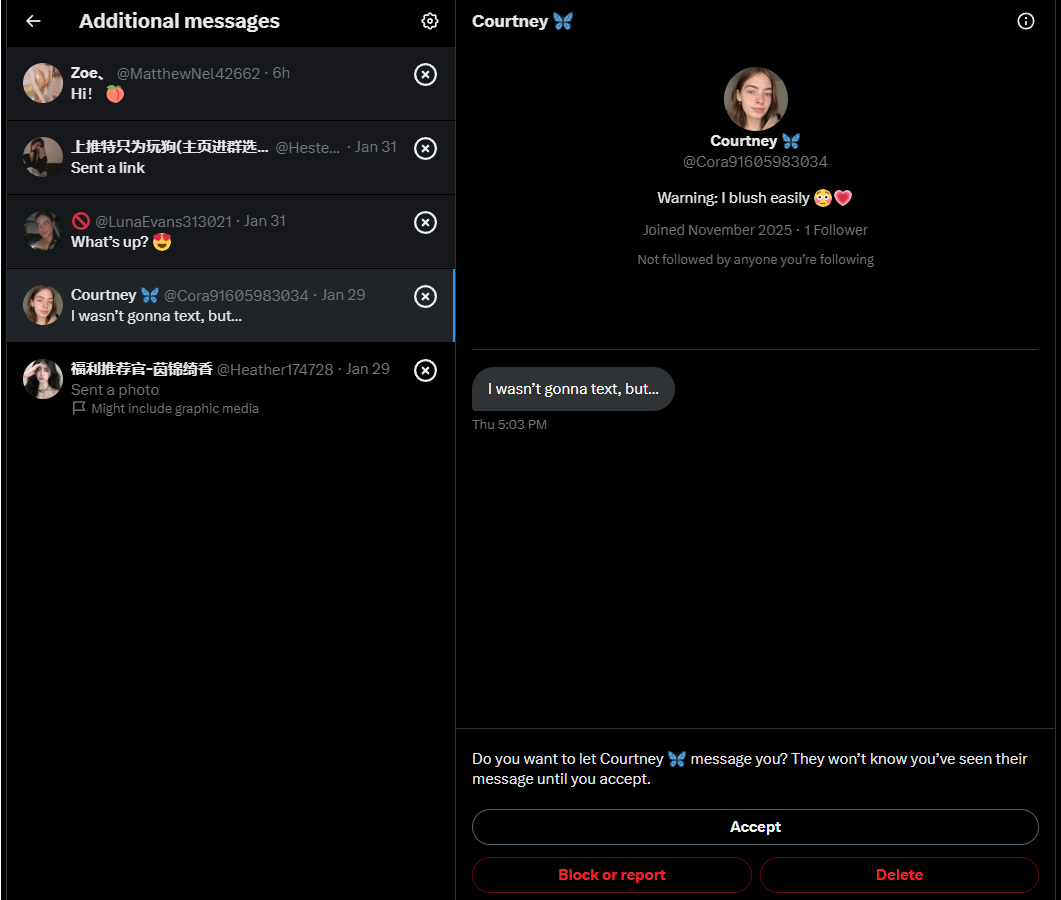Dismiss the @LunaEvans313021 message request

(425, 222)
